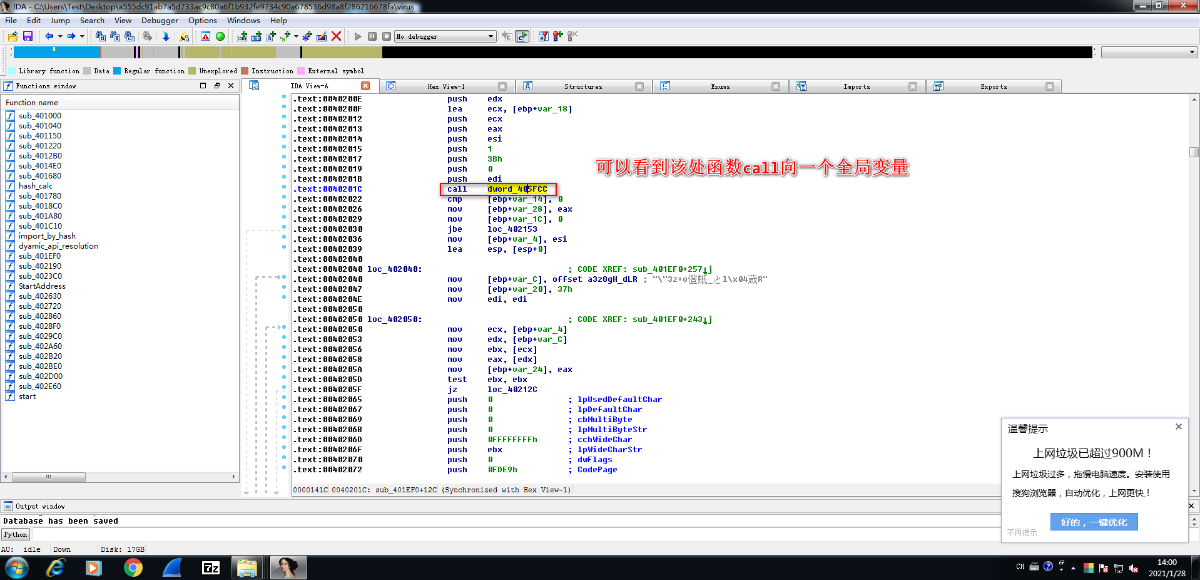The height and width of the screenshot is (580, 1200).
Task: Click the Terminate process stop button
Action: pyautogui.click(x=386, y=36)
